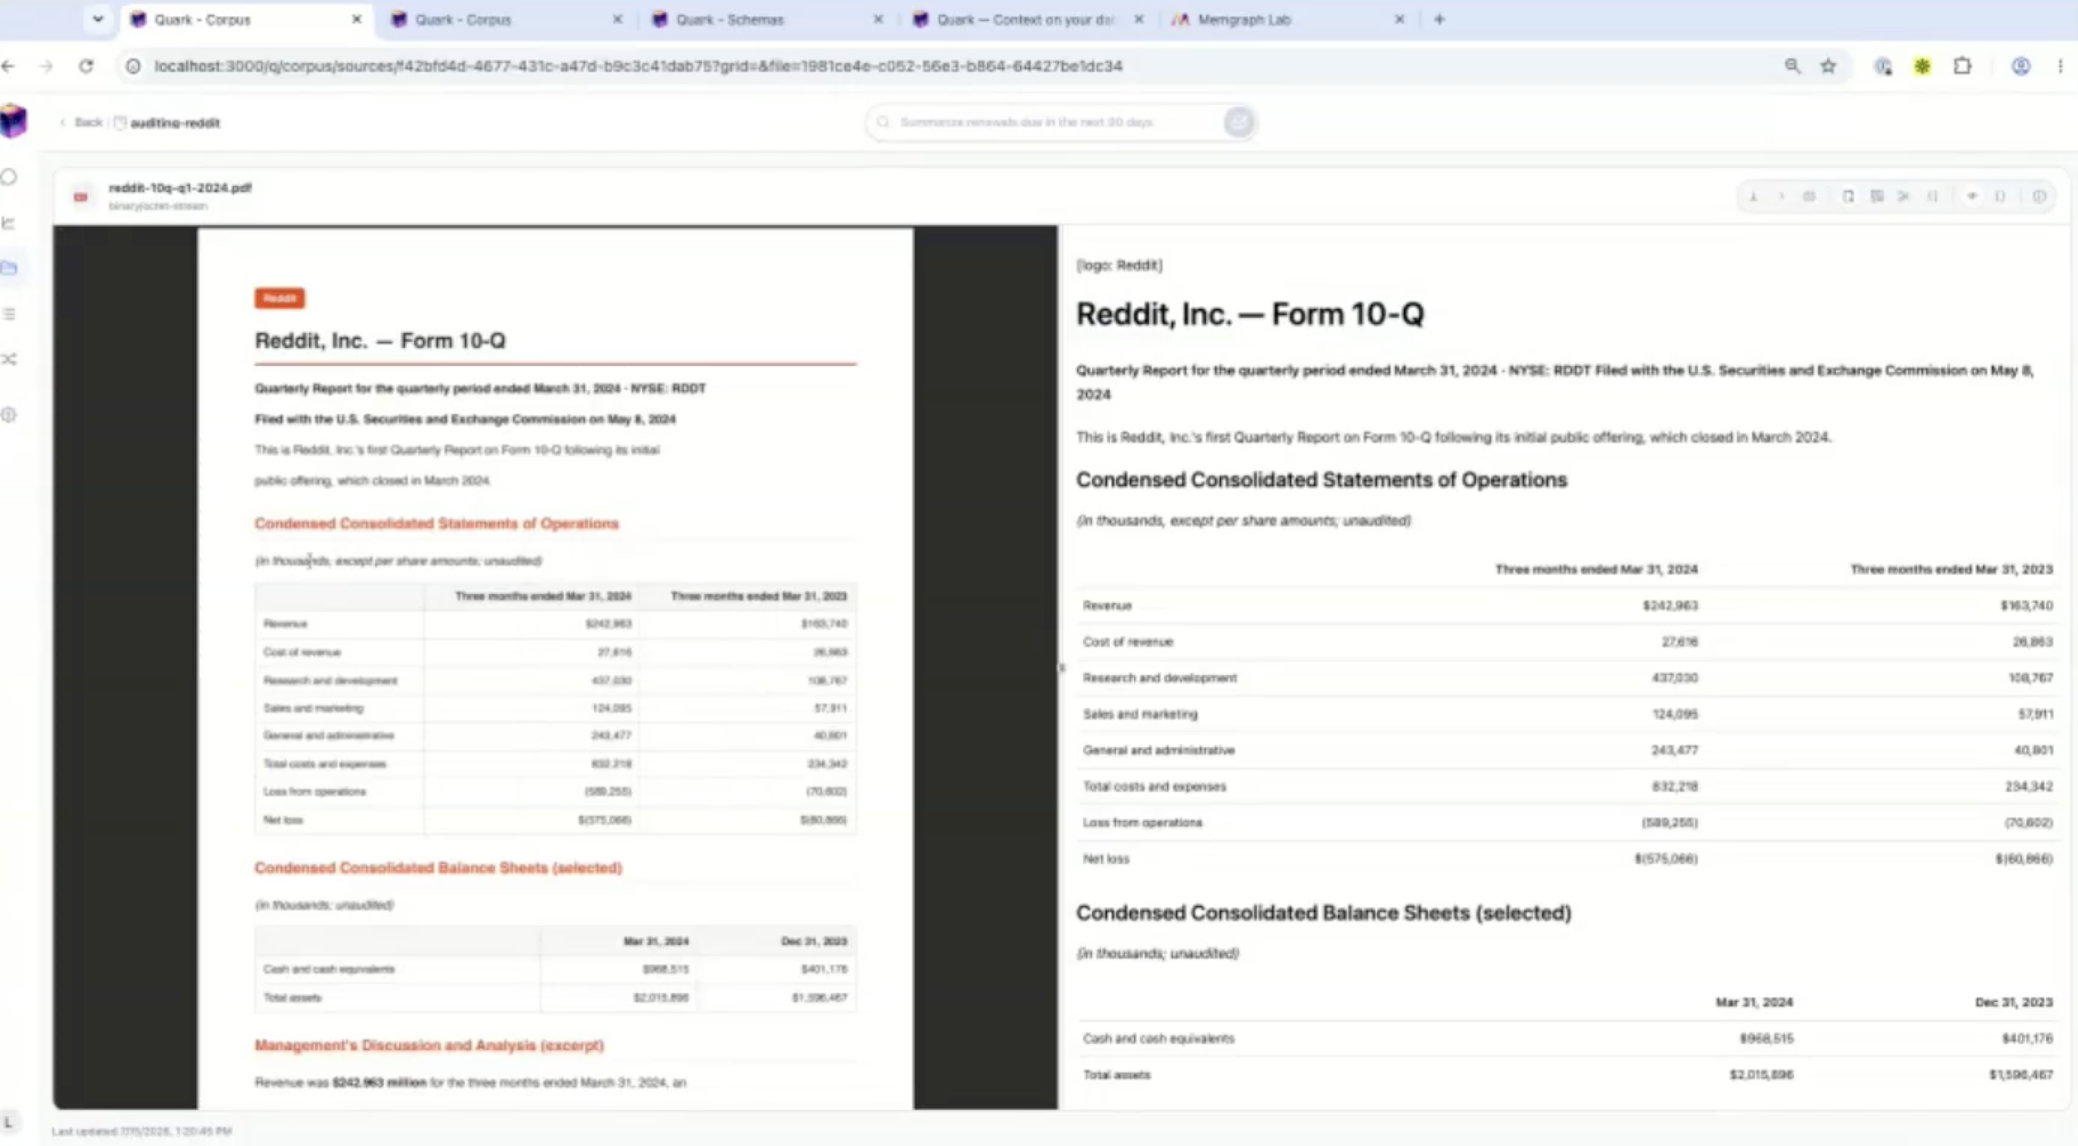The height and width of the screenshot is (1146, 2078).
Task: Click the orange 'Reddit' badge in PDF
Action: tap(279, 298)
